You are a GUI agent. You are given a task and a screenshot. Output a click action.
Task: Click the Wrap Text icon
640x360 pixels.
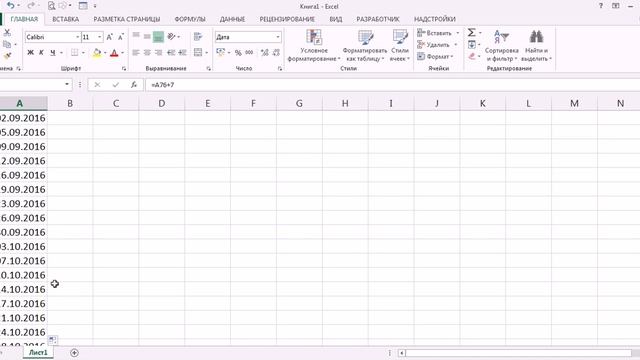(x=198, y=37)
